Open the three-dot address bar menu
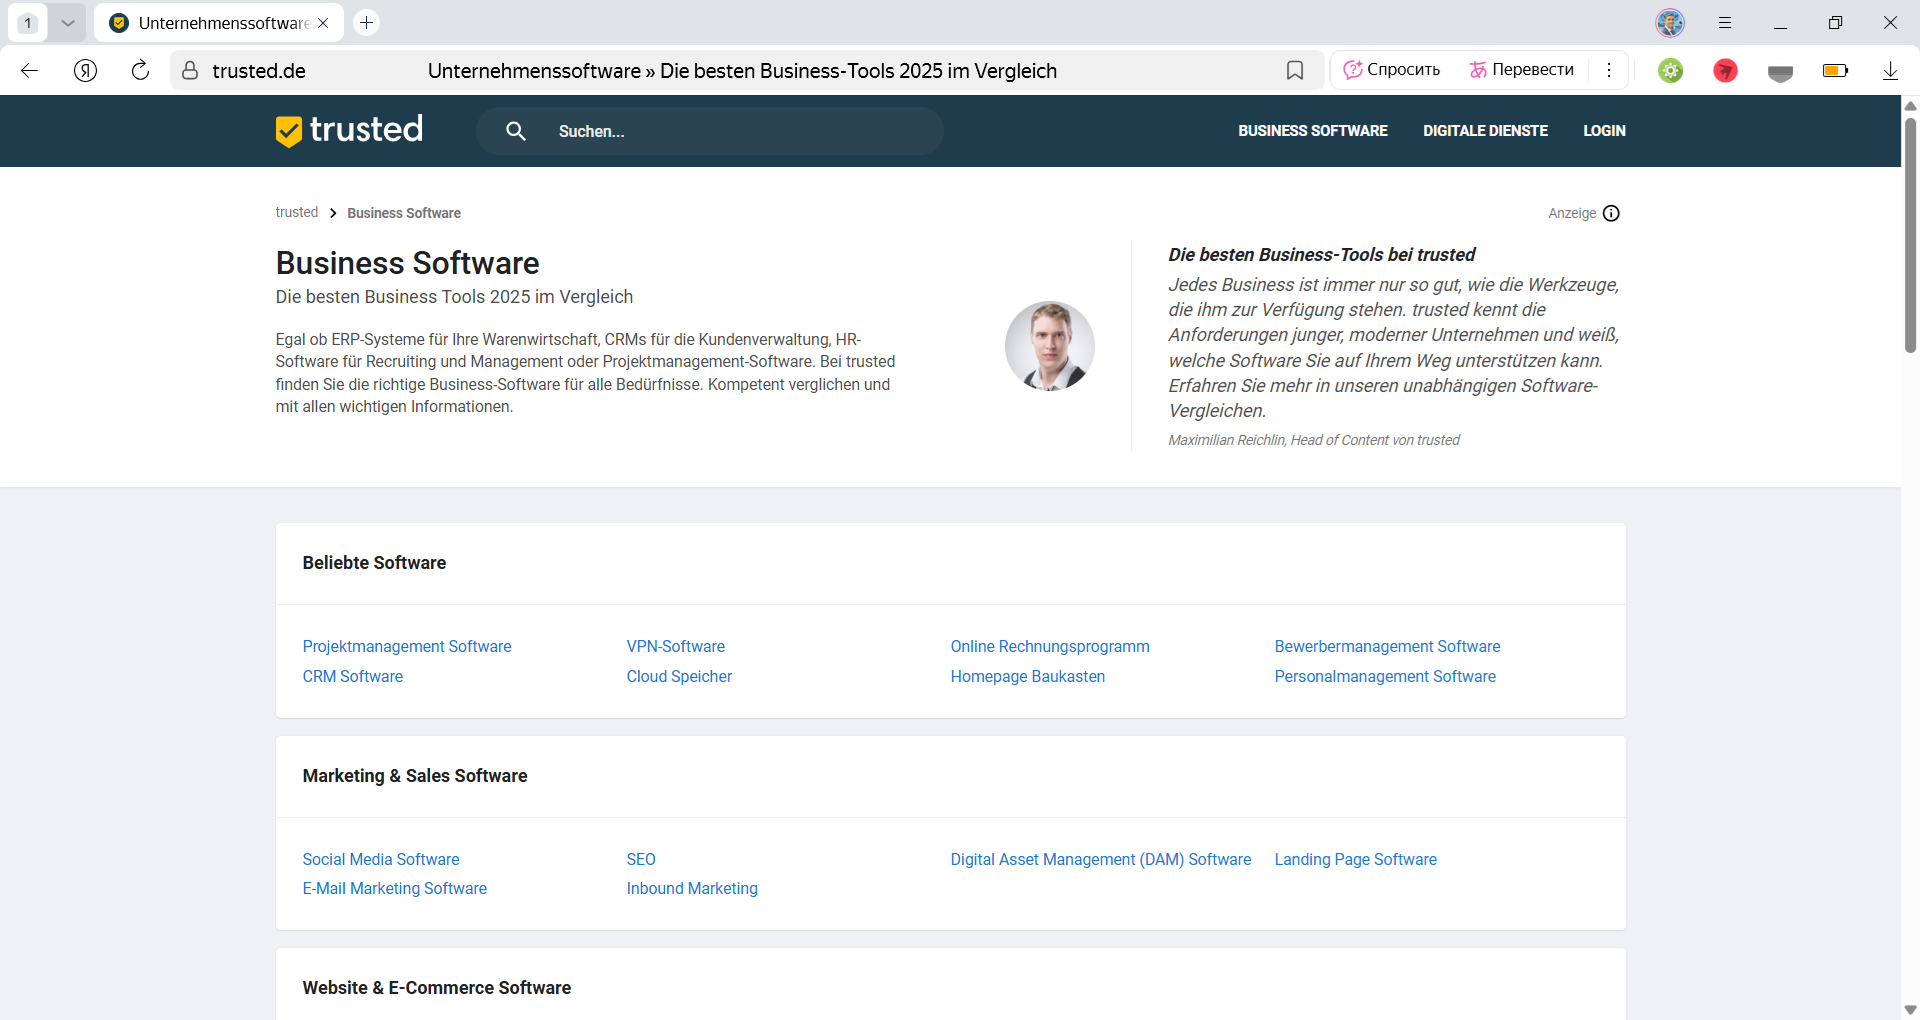Image resolution: width=1920 pixels, height=1020 pixels. point(1609,70)
